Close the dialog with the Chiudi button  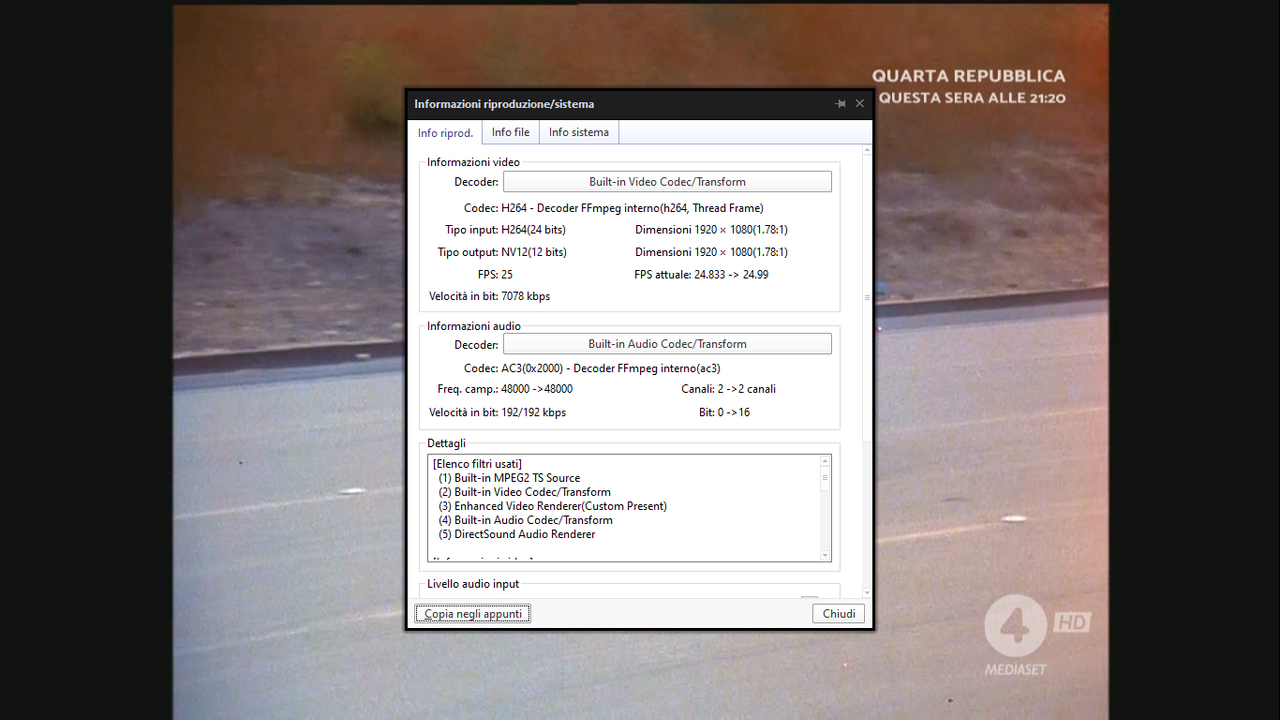click(x=838, y=613)
